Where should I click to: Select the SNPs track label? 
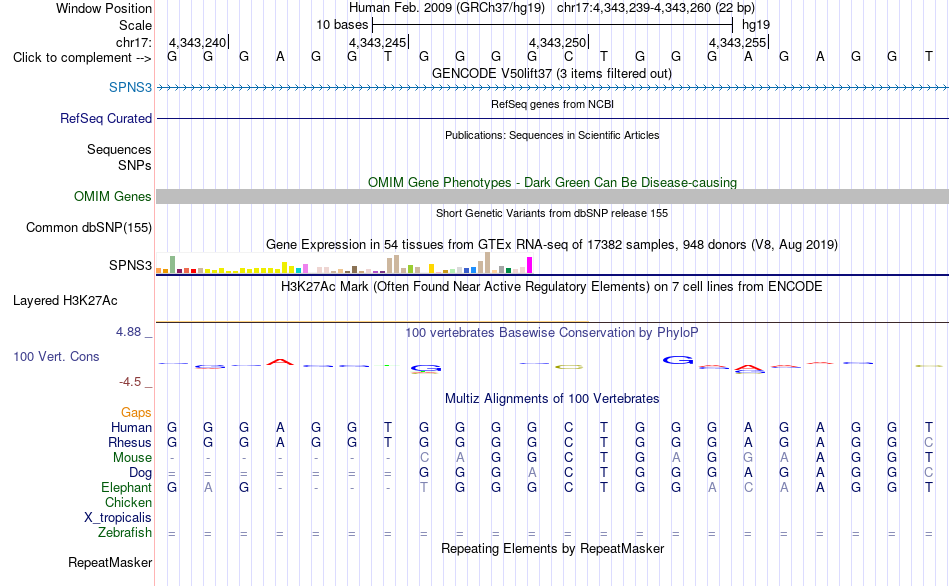coord(135,165)
